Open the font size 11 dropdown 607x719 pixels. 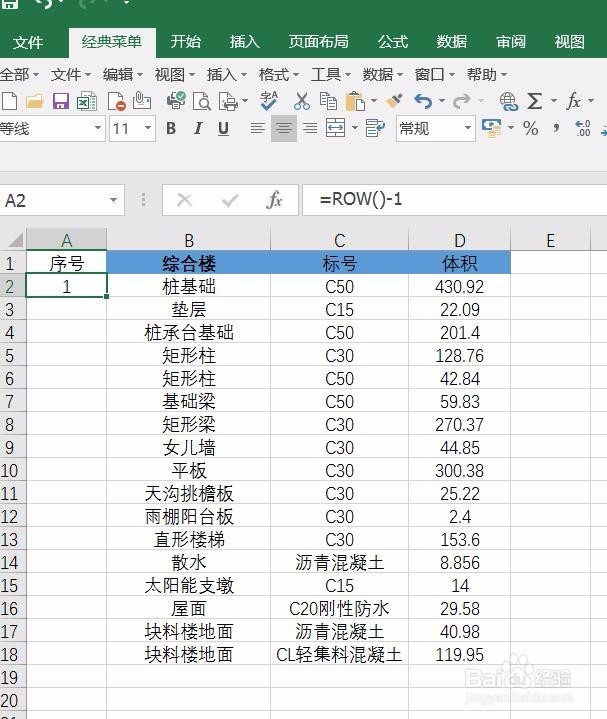(x=148, y=128)
